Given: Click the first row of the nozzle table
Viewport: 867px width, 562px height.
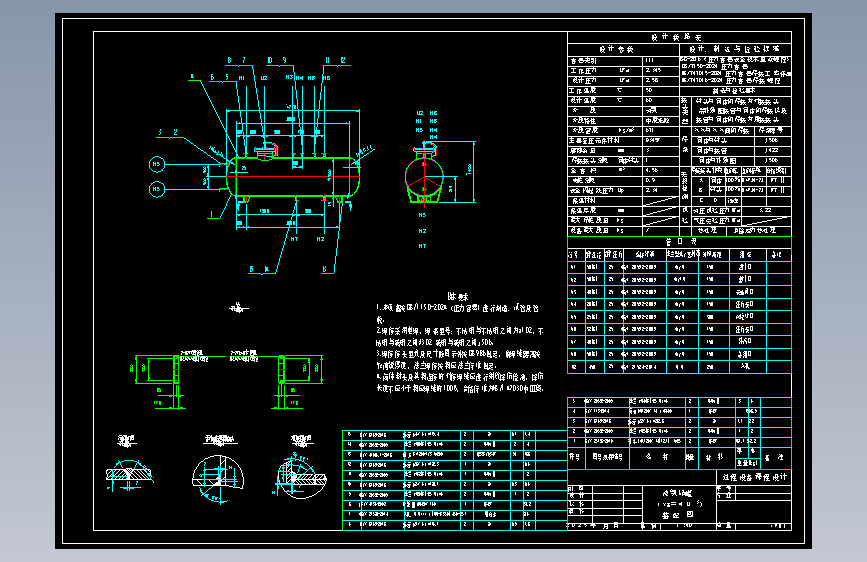Looking at the screenshot, I should tap(680, 267).
